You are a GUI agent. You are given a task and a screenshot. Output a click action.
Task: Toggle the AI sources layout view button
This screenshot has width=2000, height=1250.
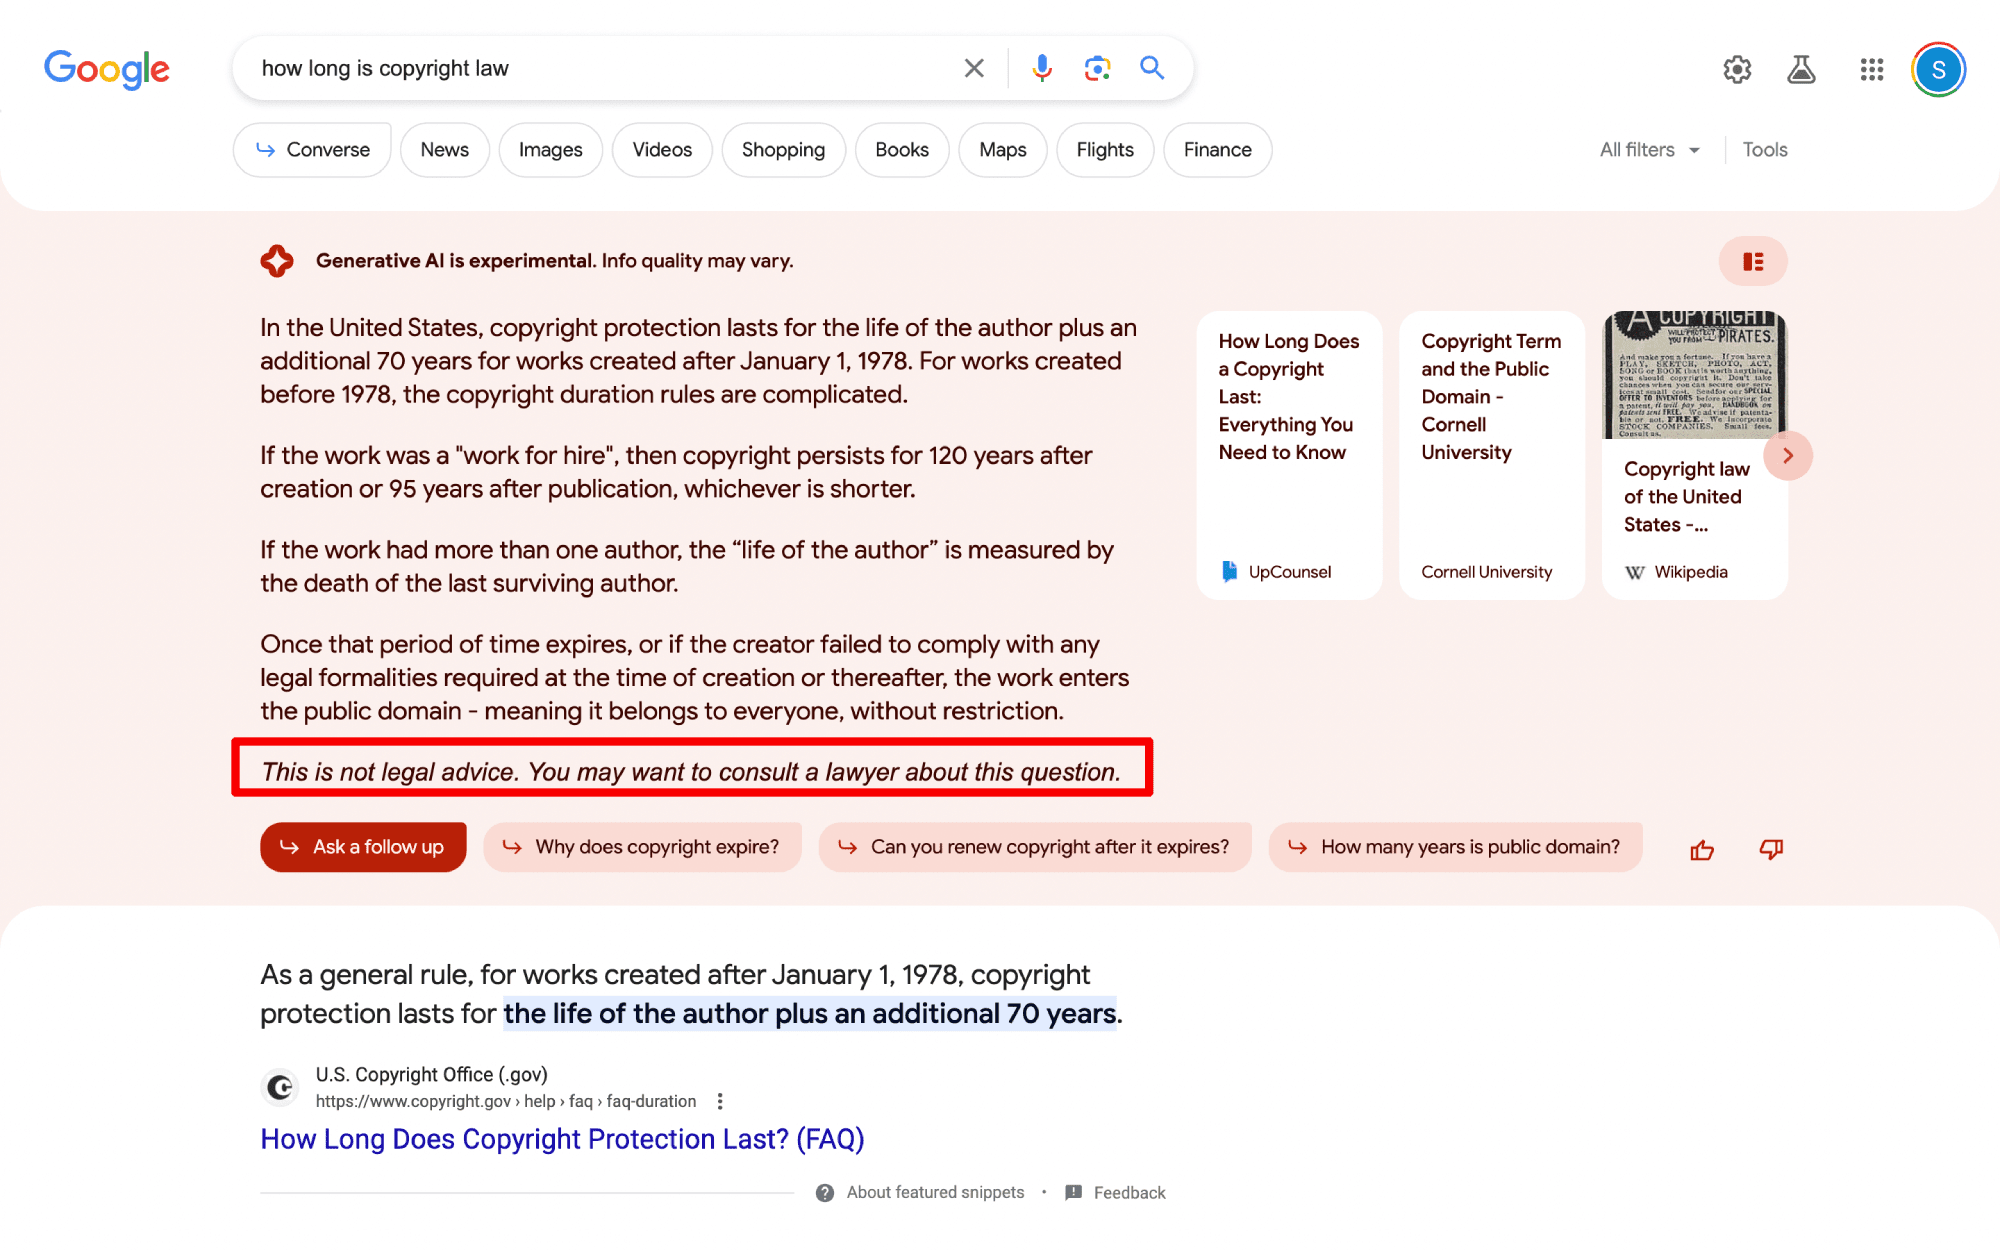click(1753, 261)
